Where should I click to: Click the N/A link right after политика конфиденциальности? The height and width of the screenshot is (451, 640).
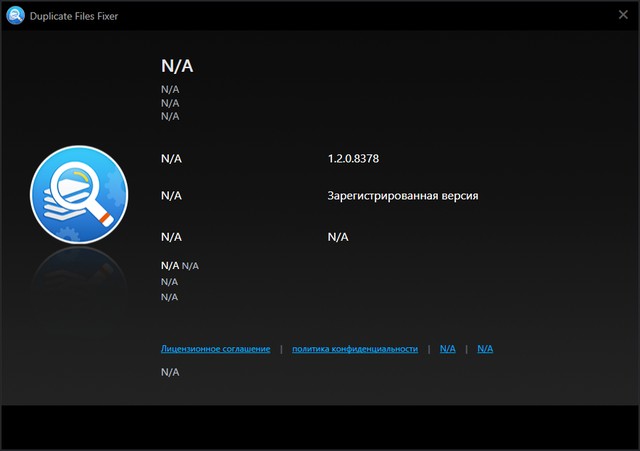(x=448, y=349)
